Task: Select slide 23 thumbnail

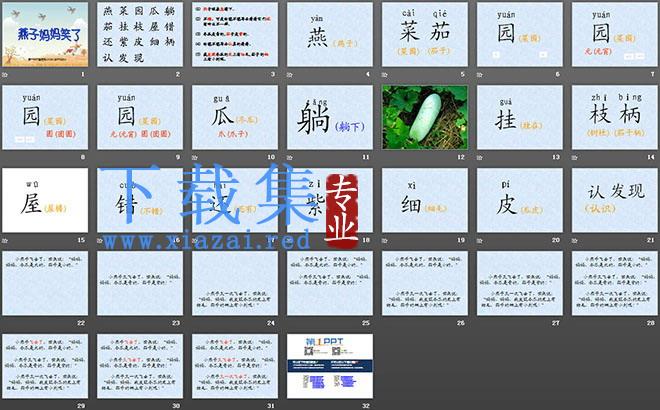Action: [x=140, y=283]
